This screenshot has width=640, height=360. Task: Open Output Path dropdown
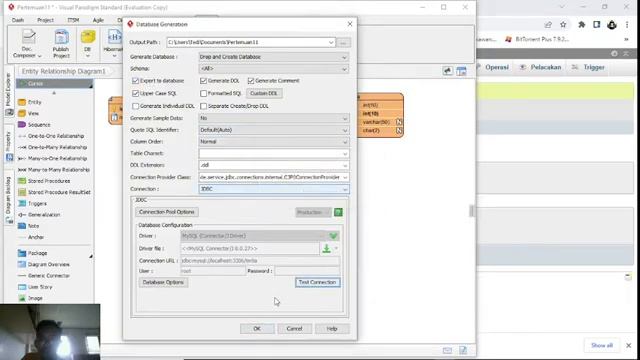click(x=331, y=42)
